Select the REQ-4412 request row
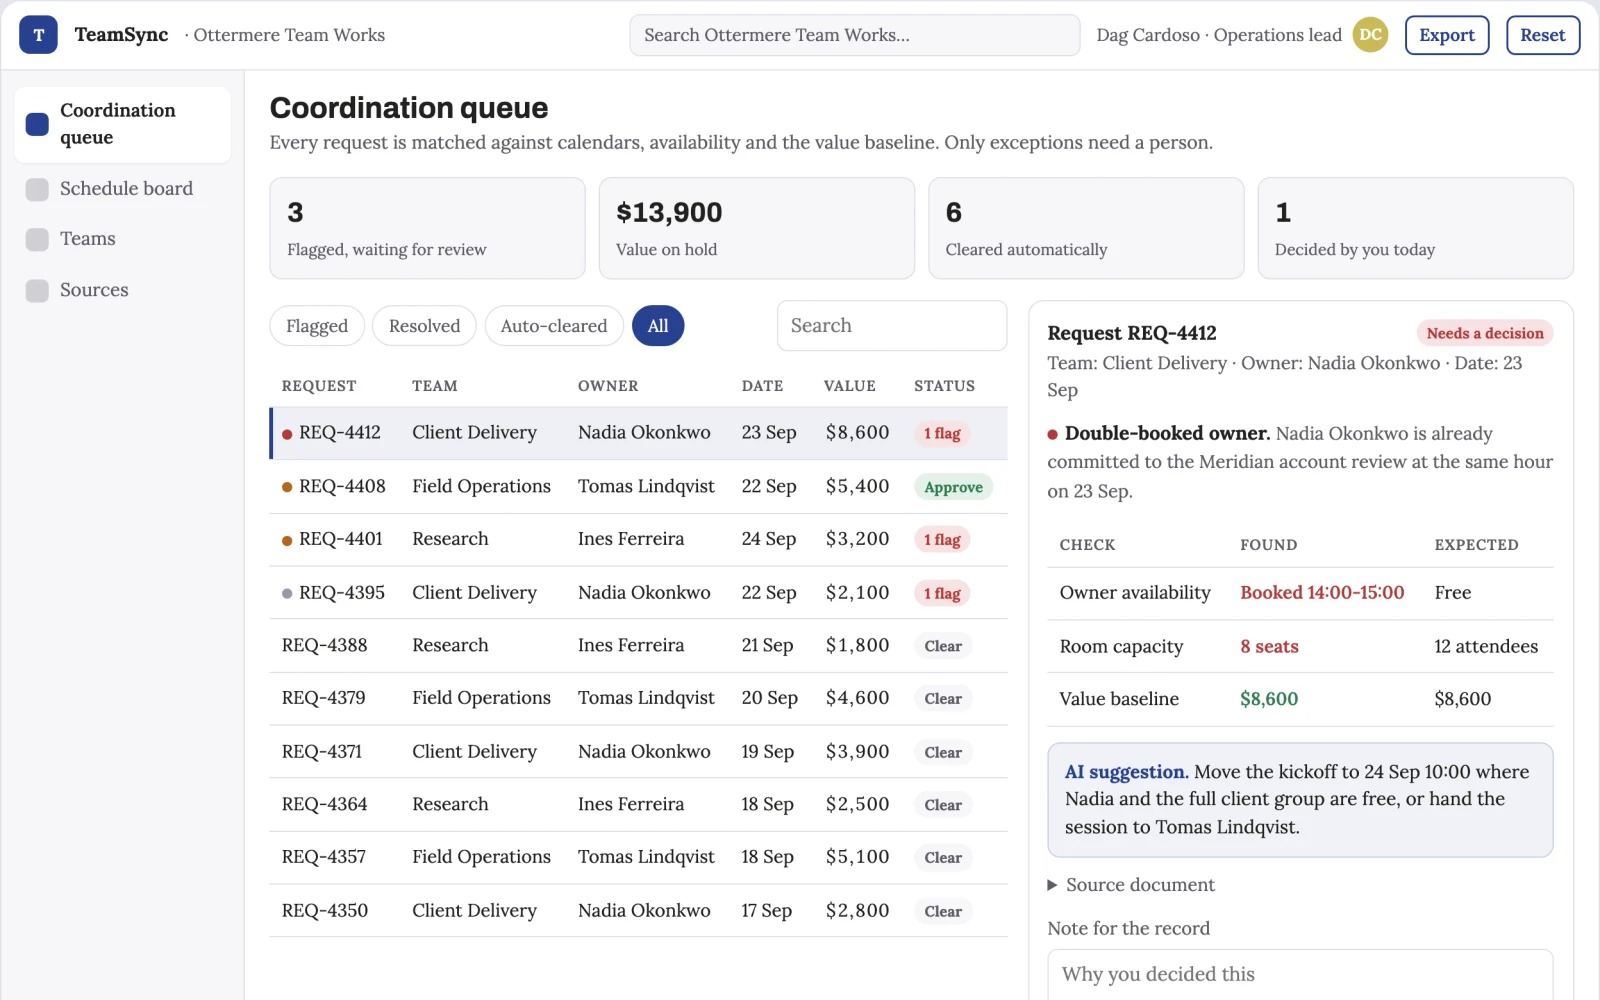The height and width of the screenshot is (1000, 1600). pyautogui.click(x=639, y=433)
